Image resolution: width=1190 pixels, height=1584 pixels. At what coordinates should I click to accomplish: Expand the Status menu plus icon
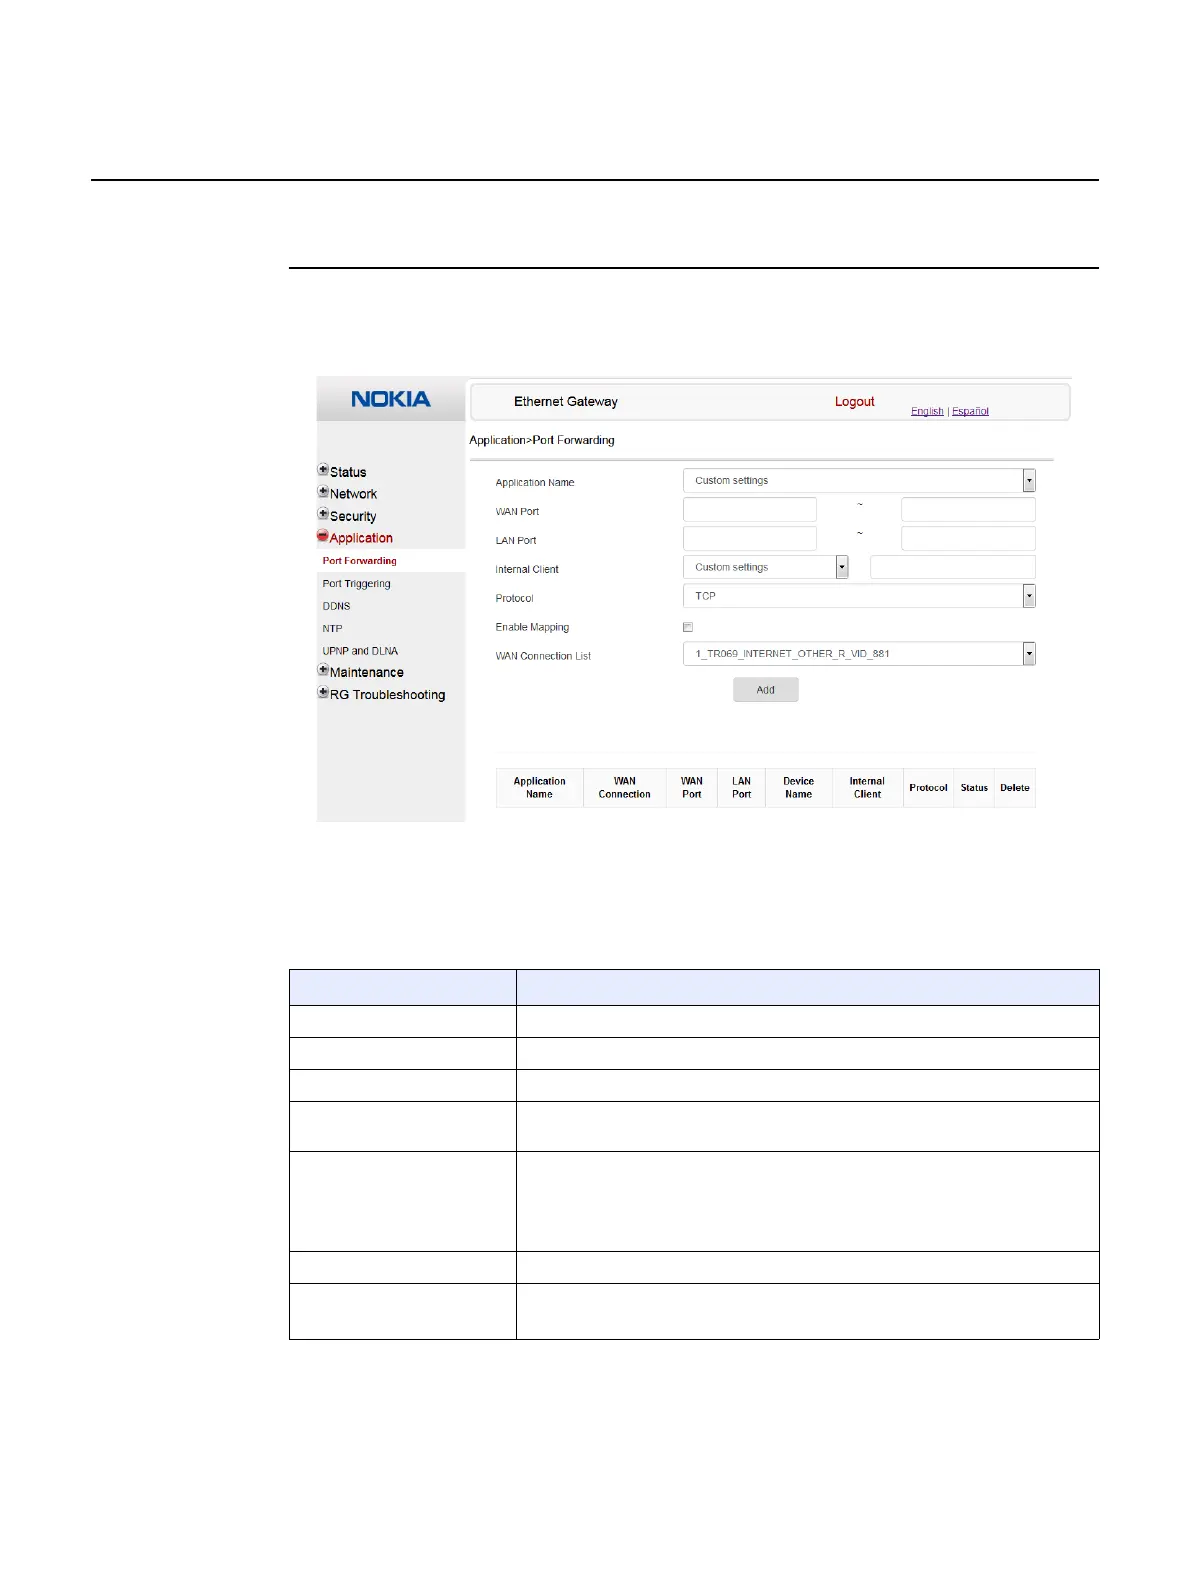(323, 470)
